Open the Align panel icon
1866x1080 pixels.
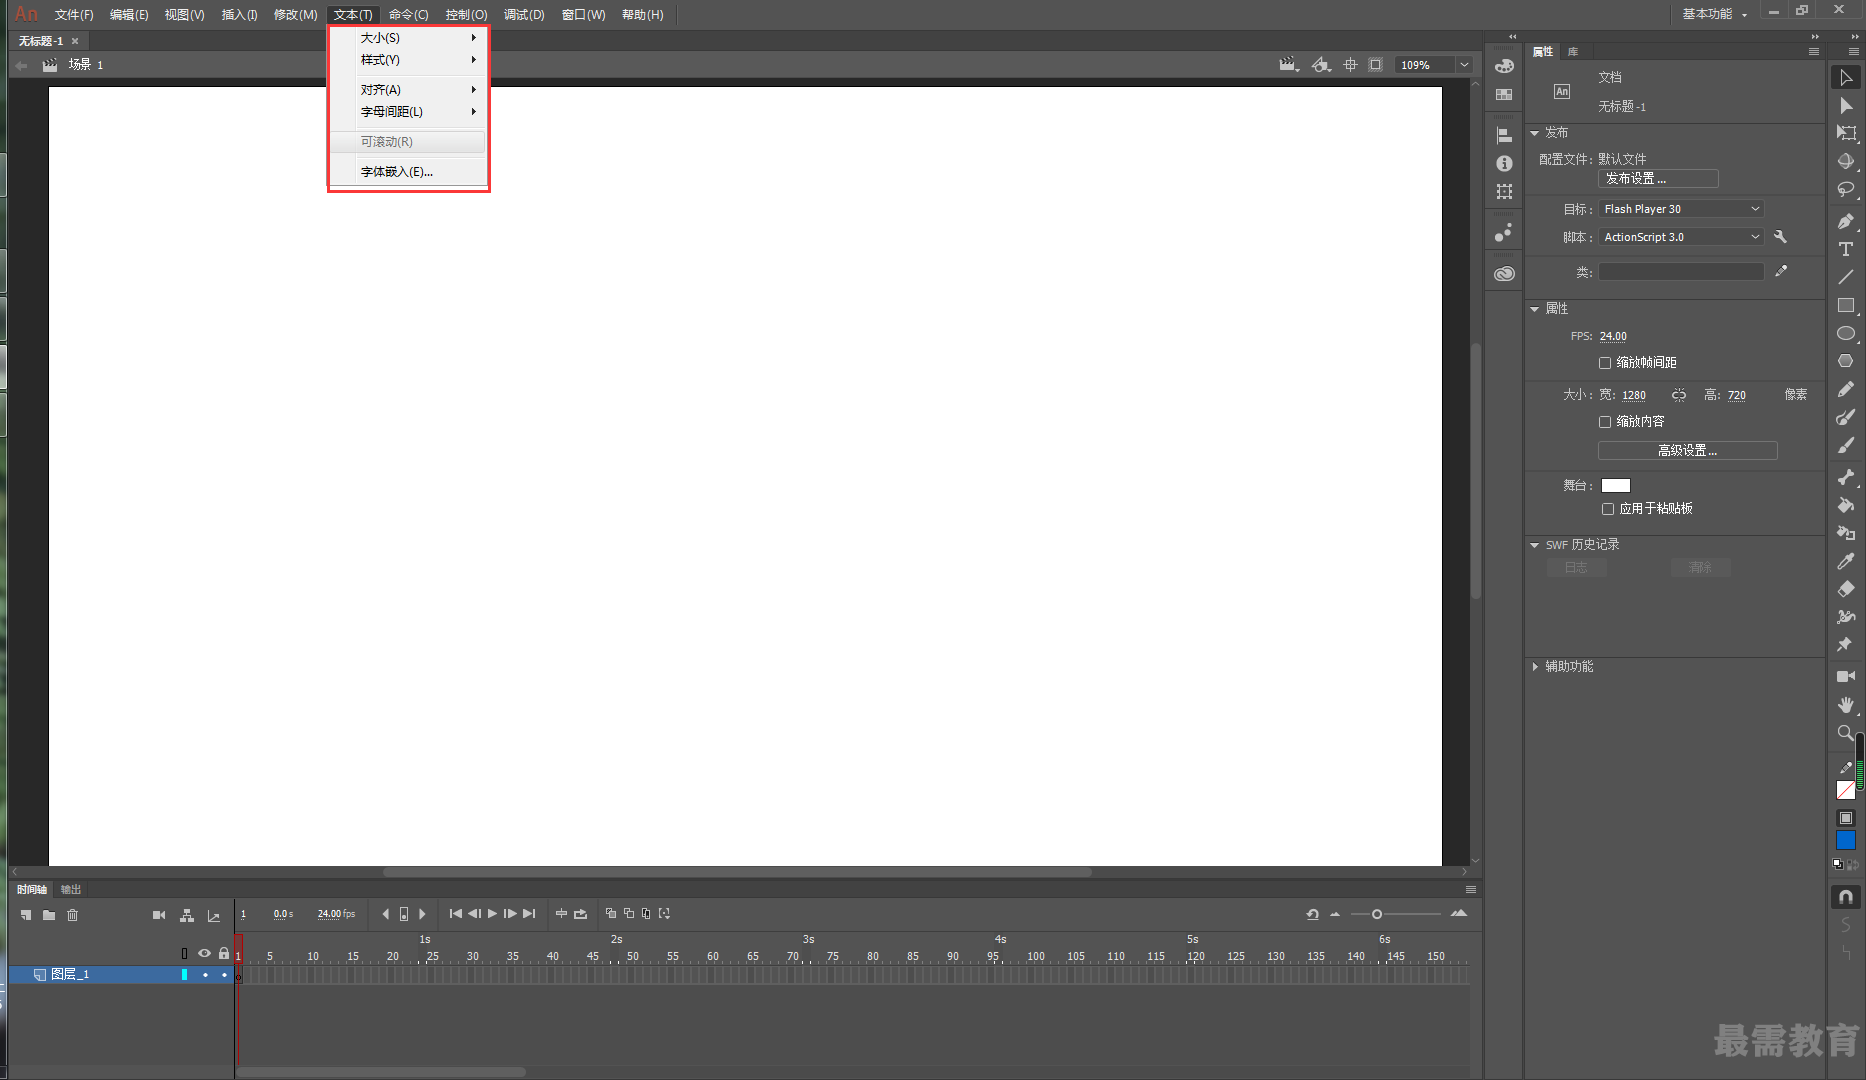click(1504, 135)
